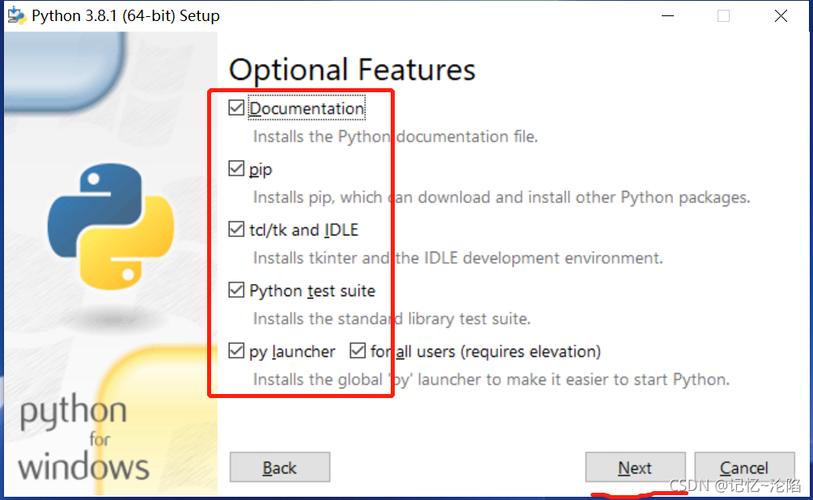Click the 'Python 3.8.1 (64-bit) Setup' title text
The height and width of the screenshot is (500, 813).
125,16
